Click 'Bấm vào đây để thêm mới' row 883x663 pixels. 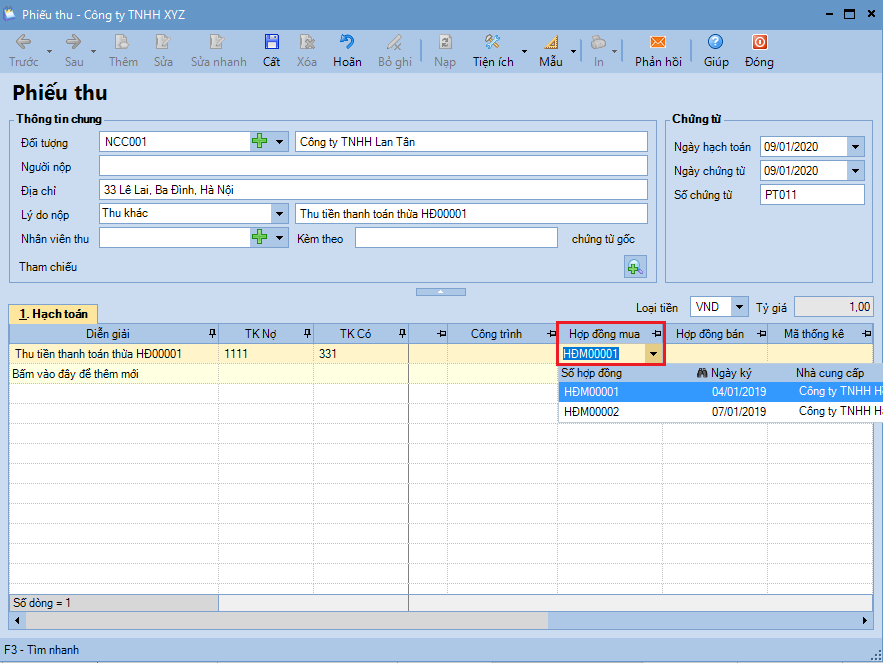pos(75,374)
